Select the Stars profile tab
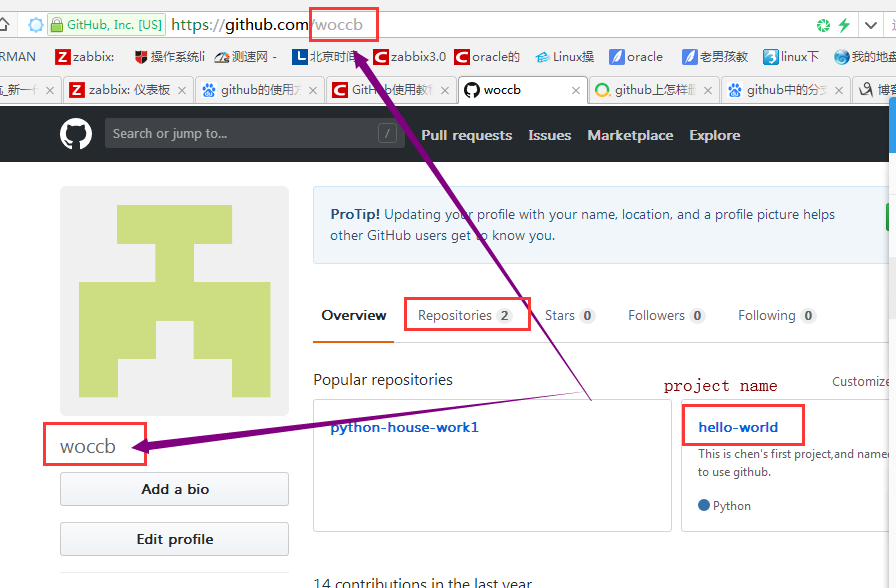Screen dimensions: 896x588 570,315
